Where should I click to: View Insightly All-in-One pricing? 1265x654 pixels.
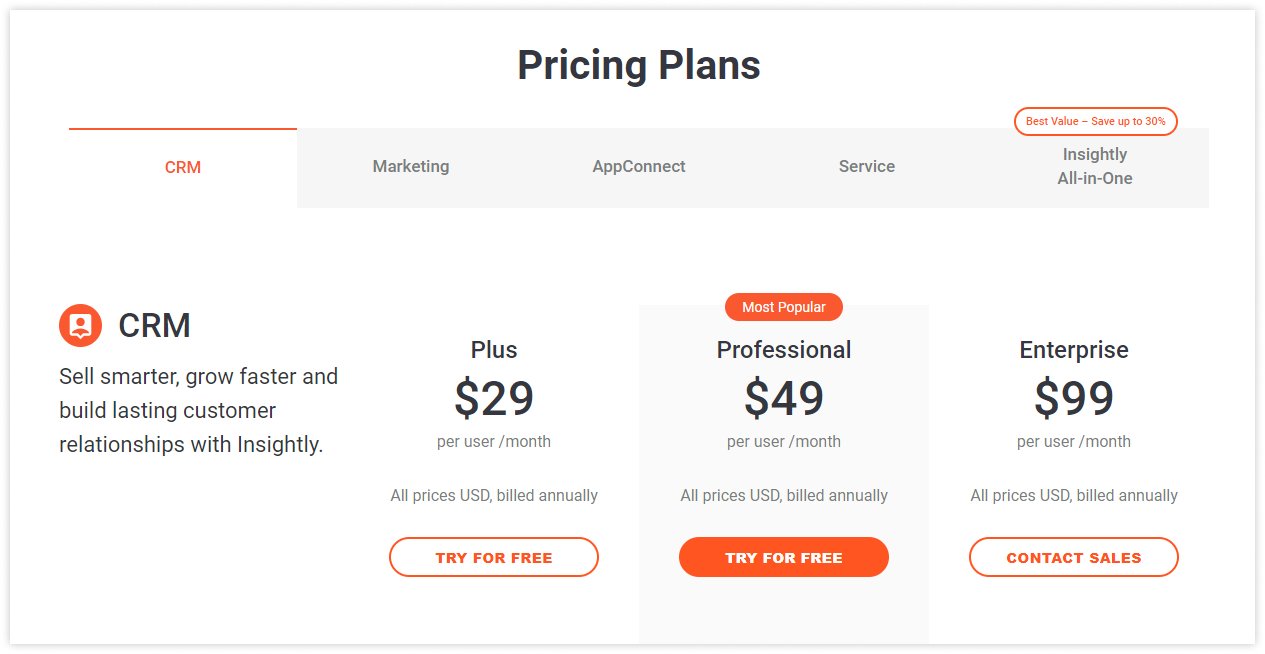[x=1095, y=166]
